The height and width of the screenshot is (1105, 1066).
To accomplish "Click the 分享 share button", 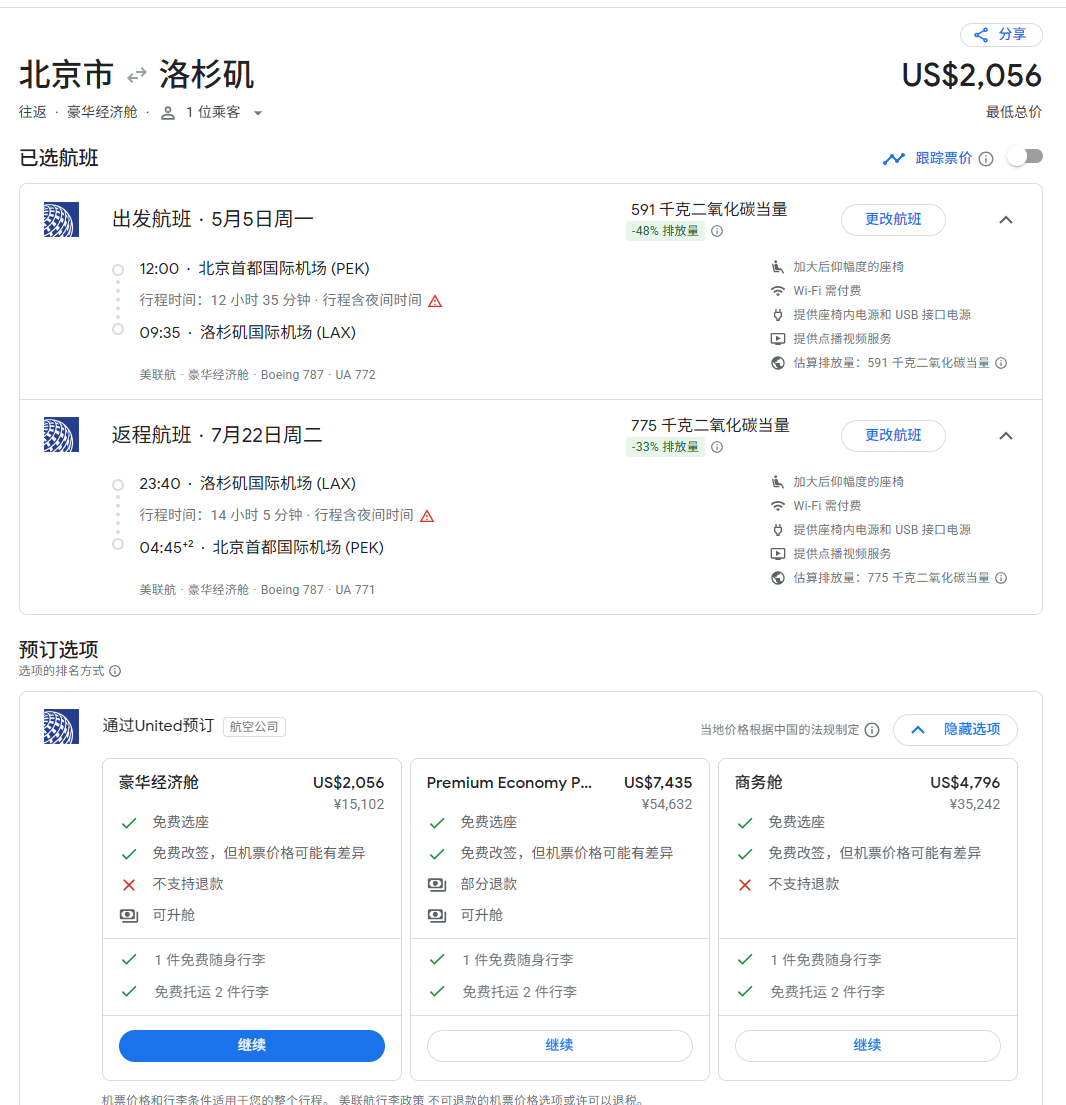I will coord(1001,35).
